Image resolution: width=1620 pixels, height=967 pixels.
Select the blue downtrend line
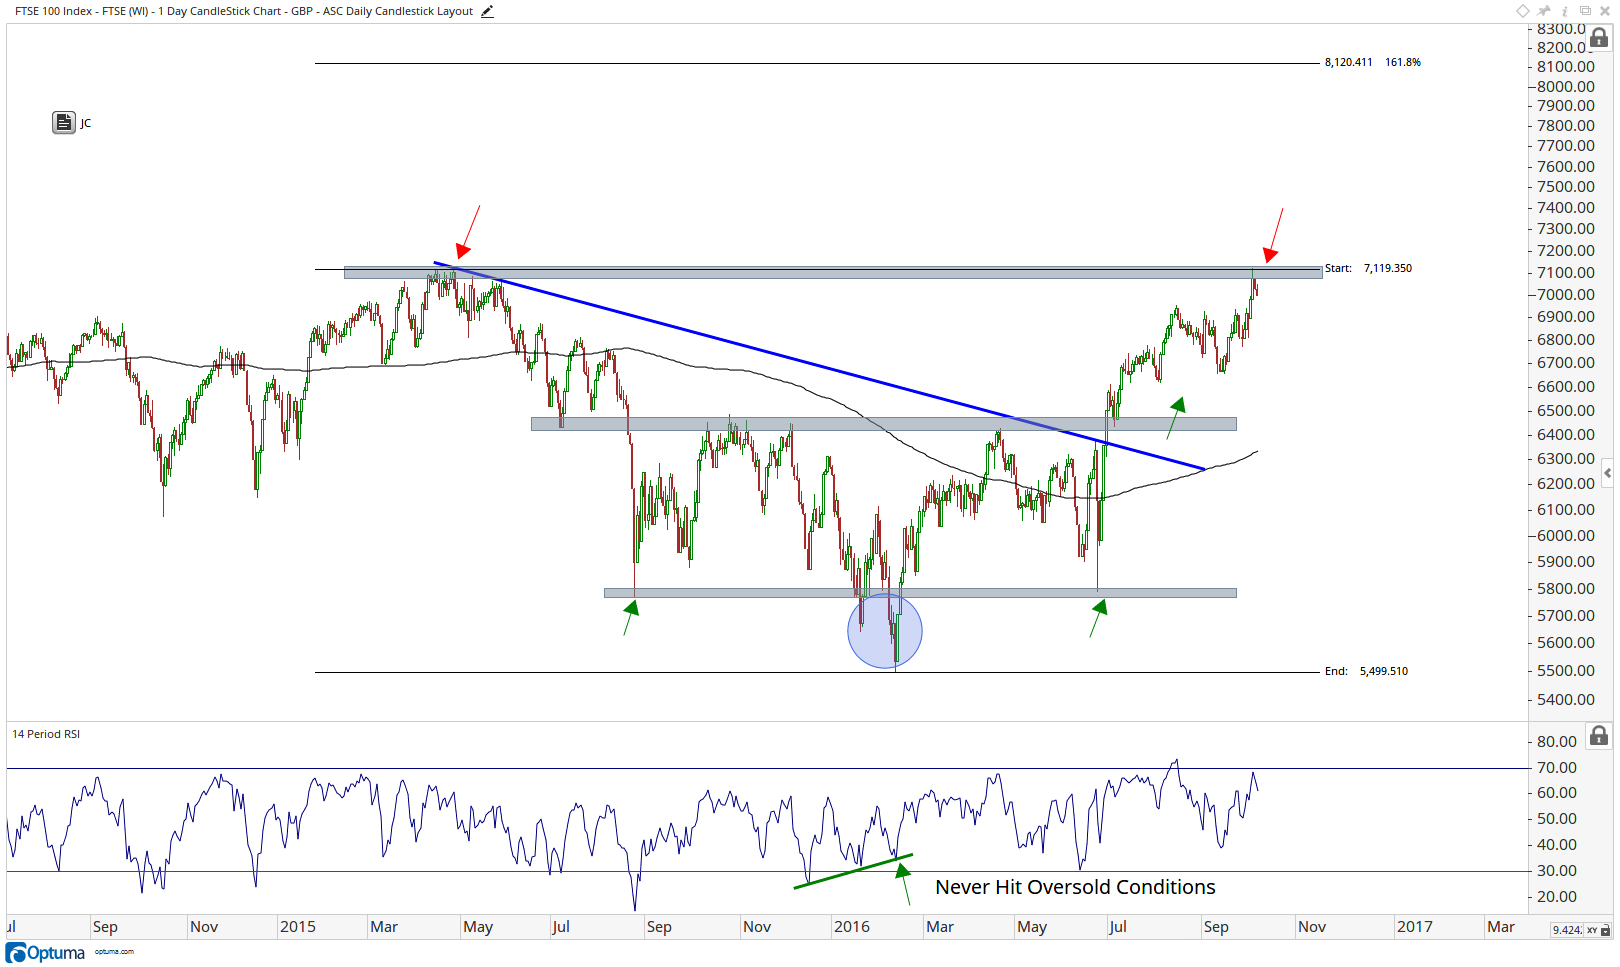819,366
